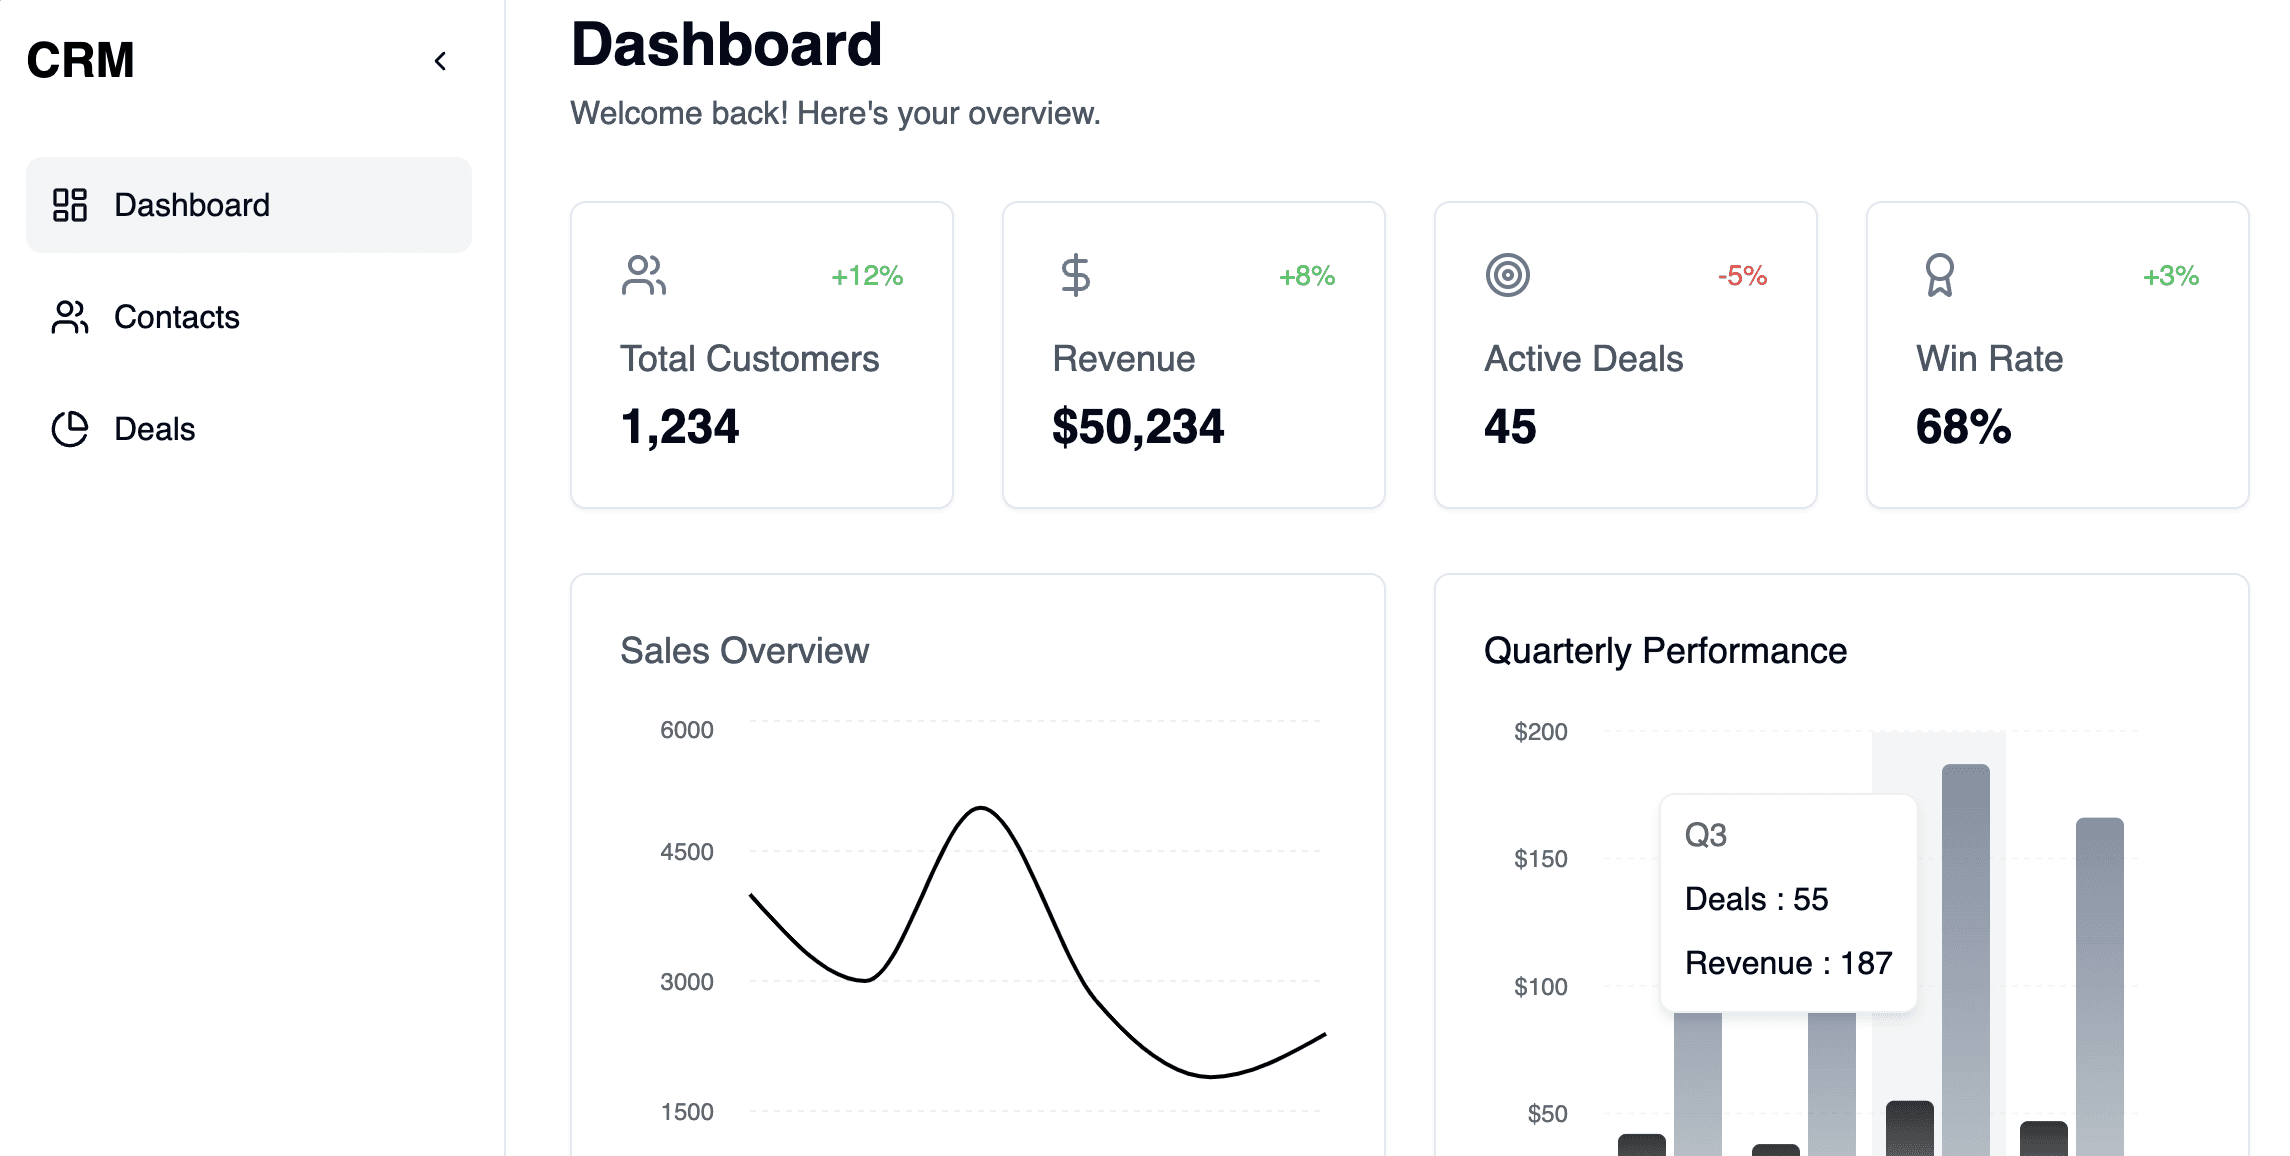Select the +3% change badge

pos(2171,276)
